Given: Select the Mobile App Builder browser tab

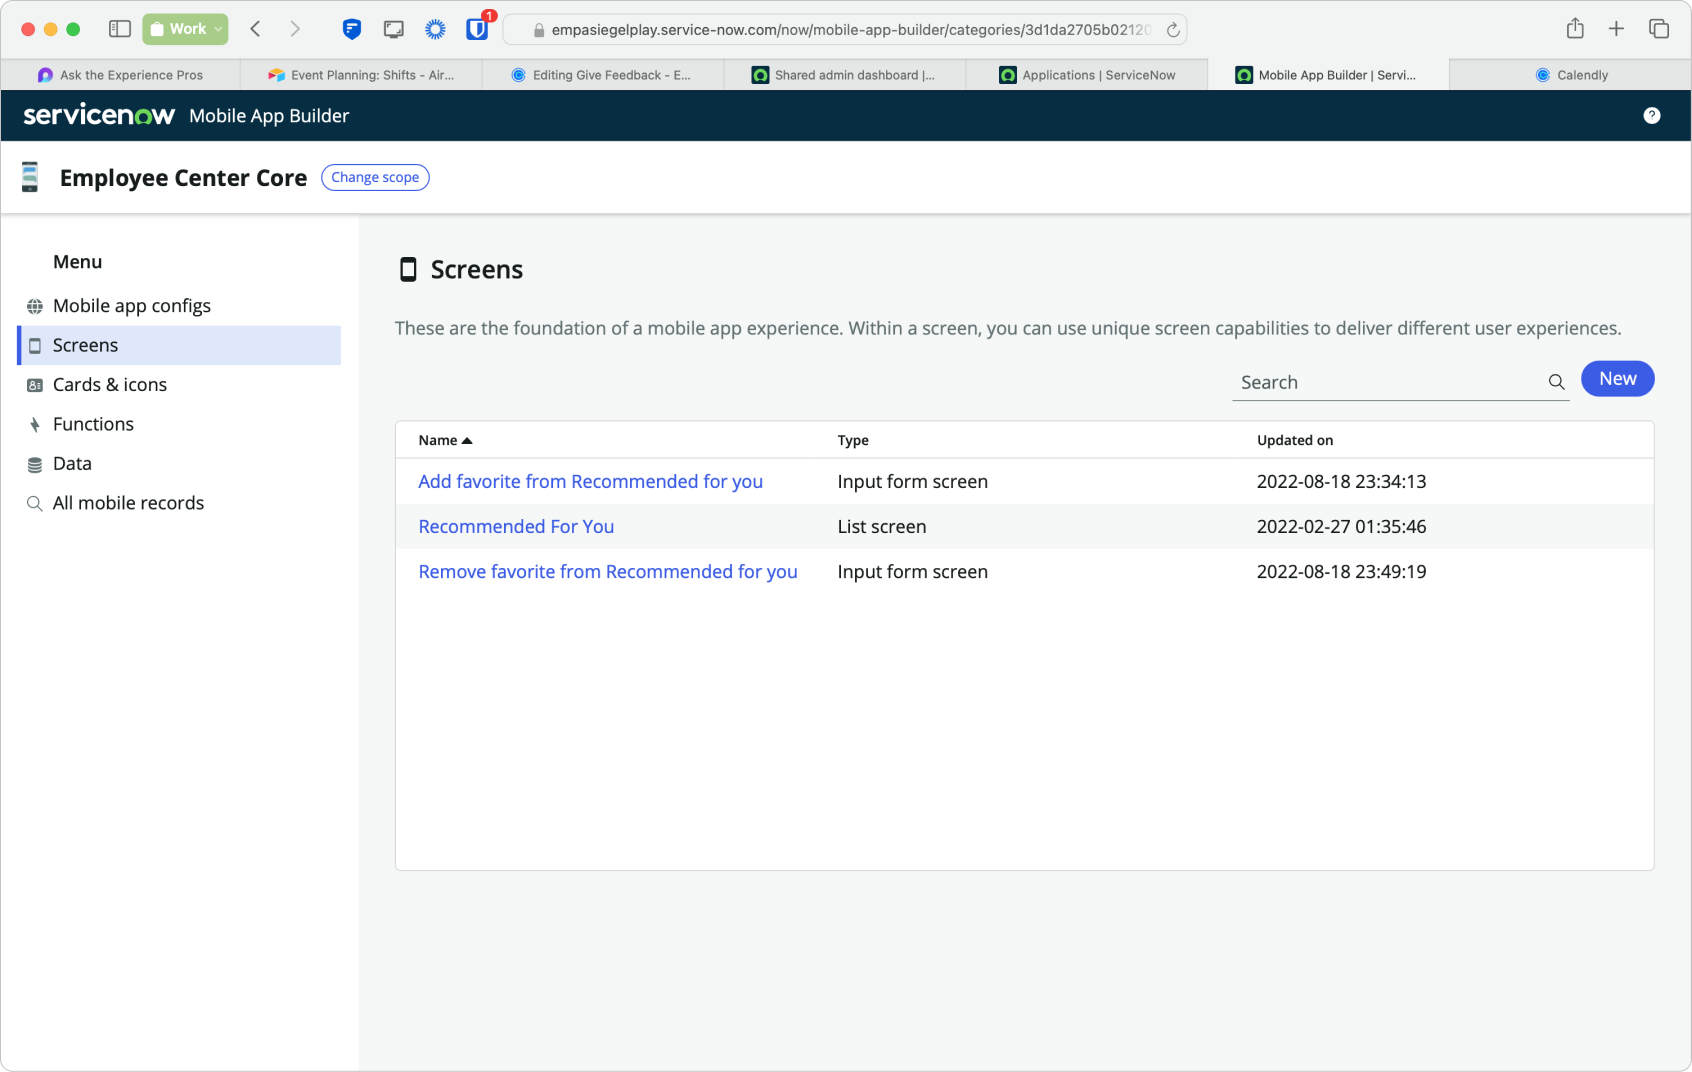Looking at the screenshot, I should coord(1328,75).
